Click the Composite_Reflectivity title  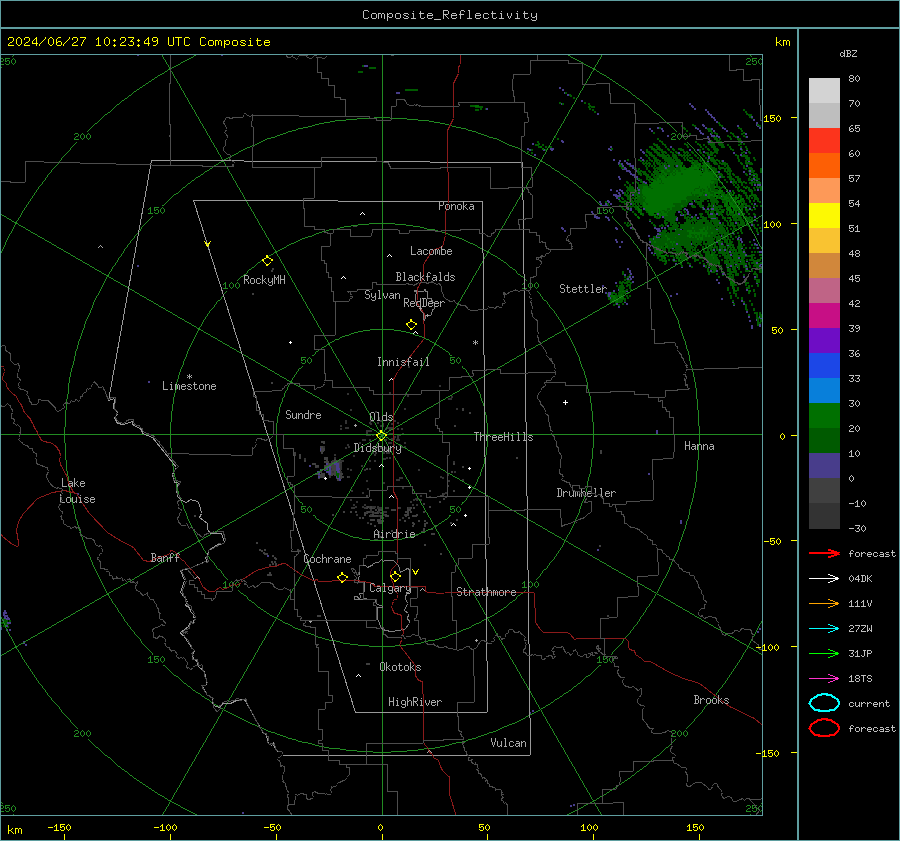click(x=450, y=15)
